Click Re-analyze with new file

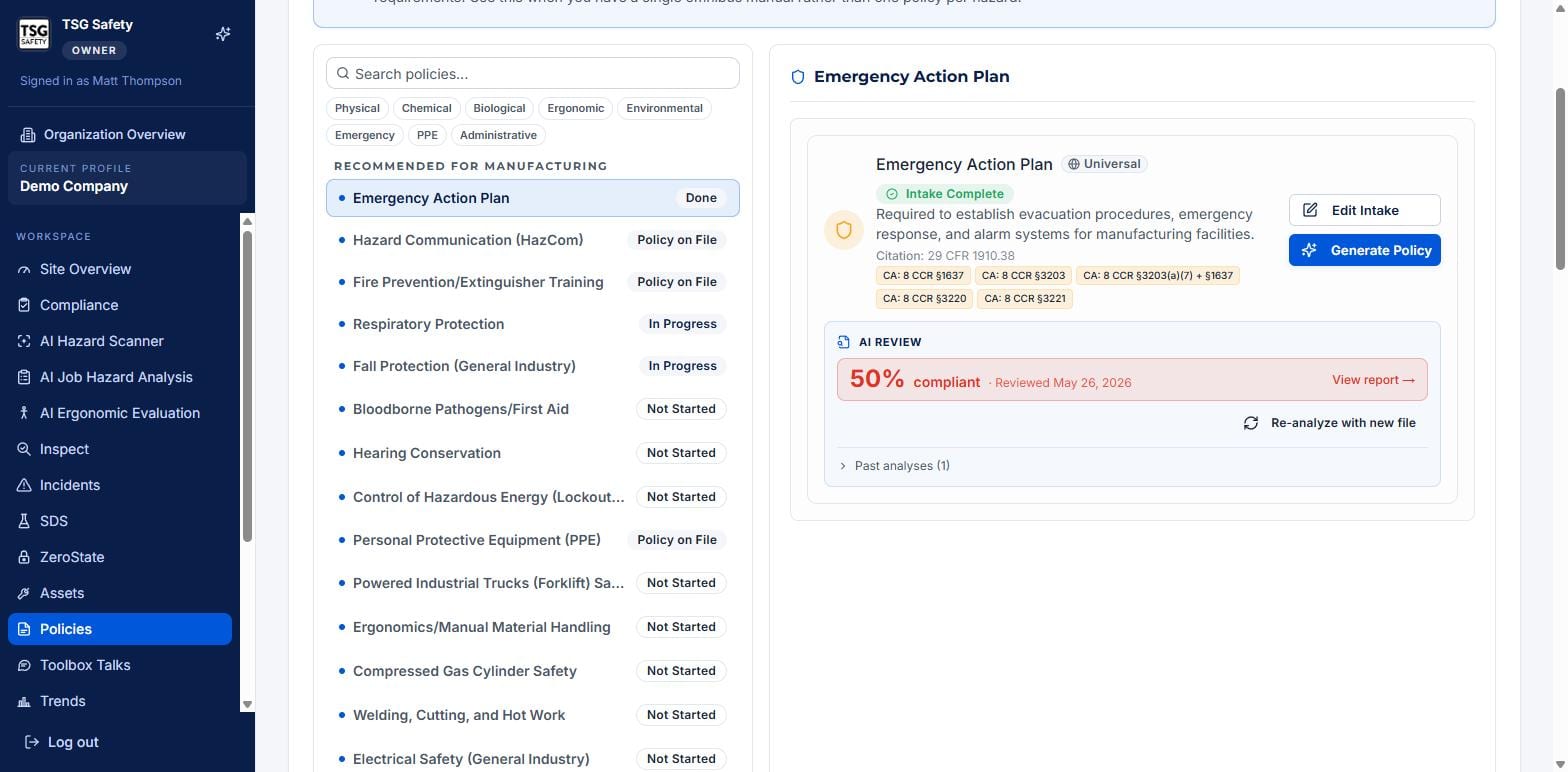point(1329,423)
